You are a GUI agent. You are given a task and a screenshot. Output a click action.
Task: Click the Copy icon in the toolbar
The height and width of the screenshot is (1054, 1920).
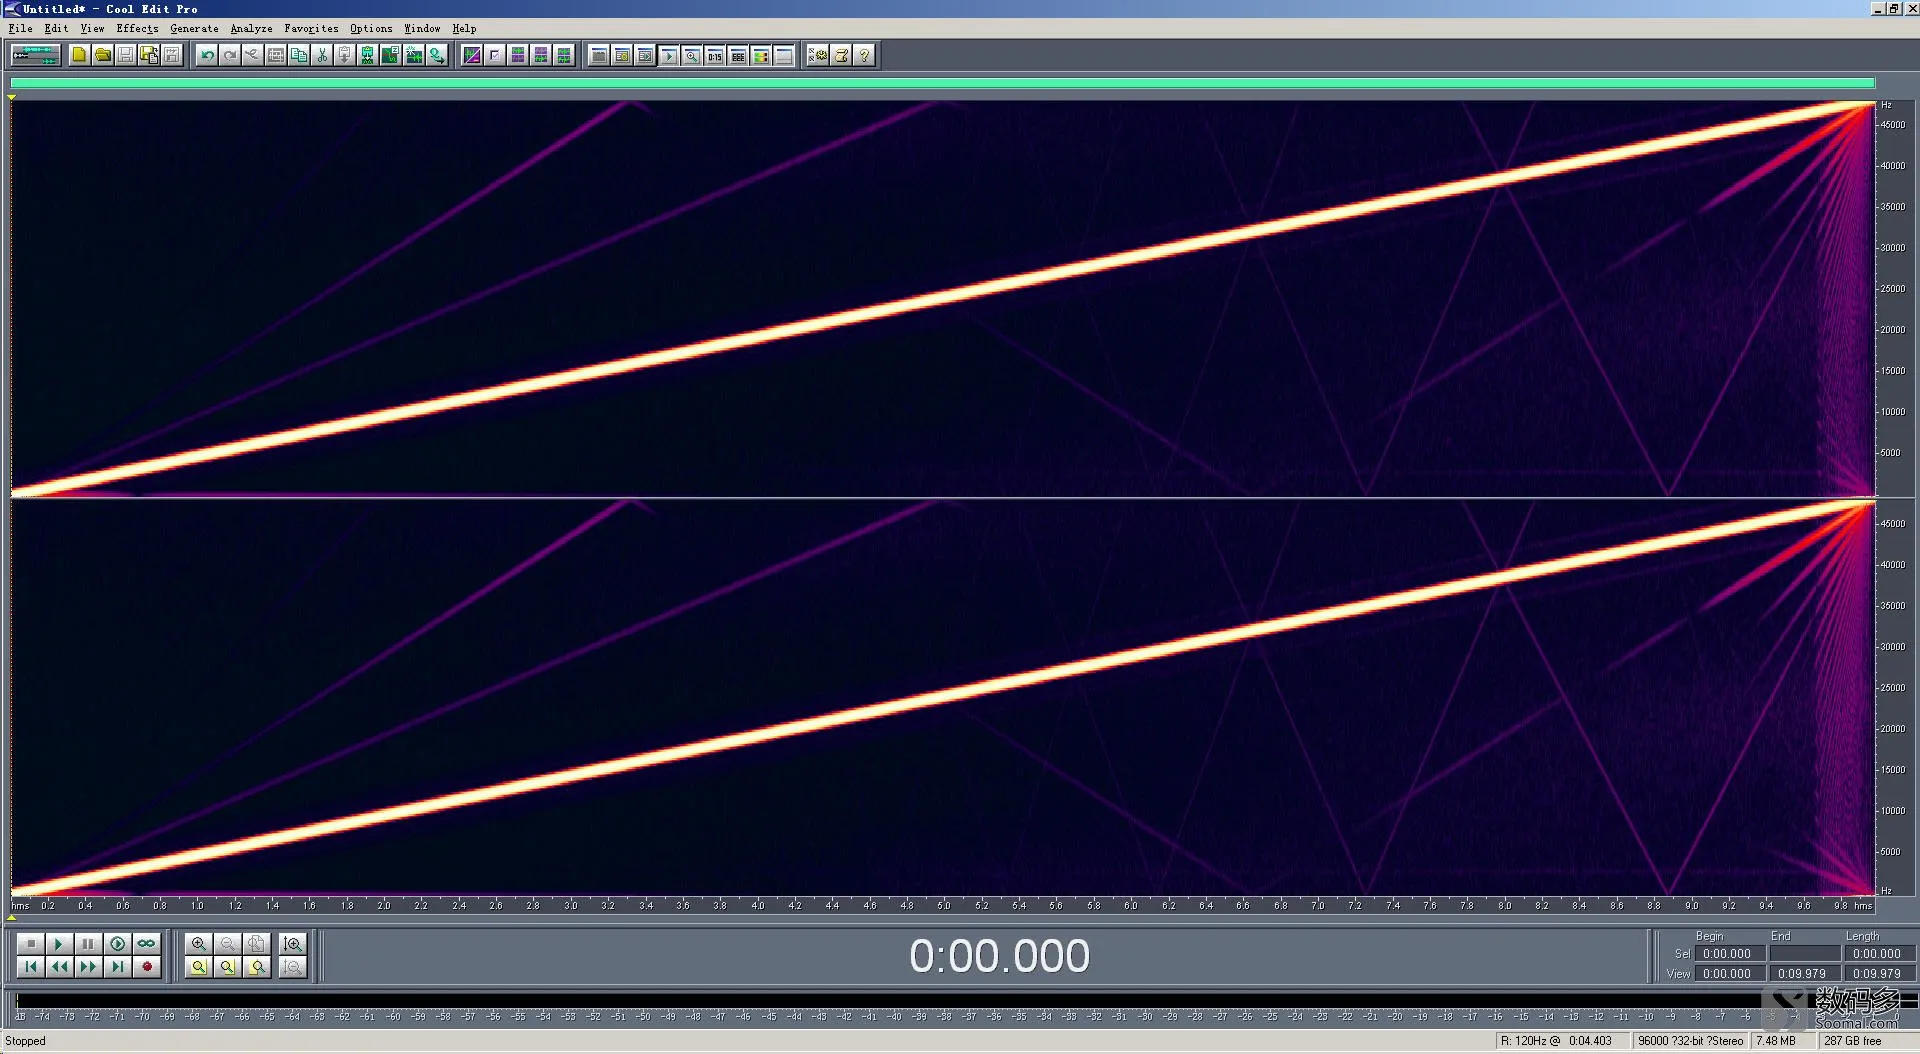click(x=298, y=55)
